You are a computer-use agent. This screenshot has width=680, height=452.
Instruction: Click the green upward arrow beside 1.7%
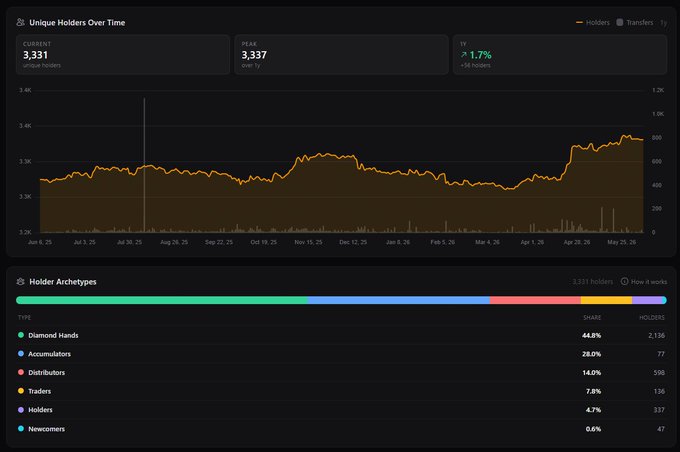tap(464, 55)
